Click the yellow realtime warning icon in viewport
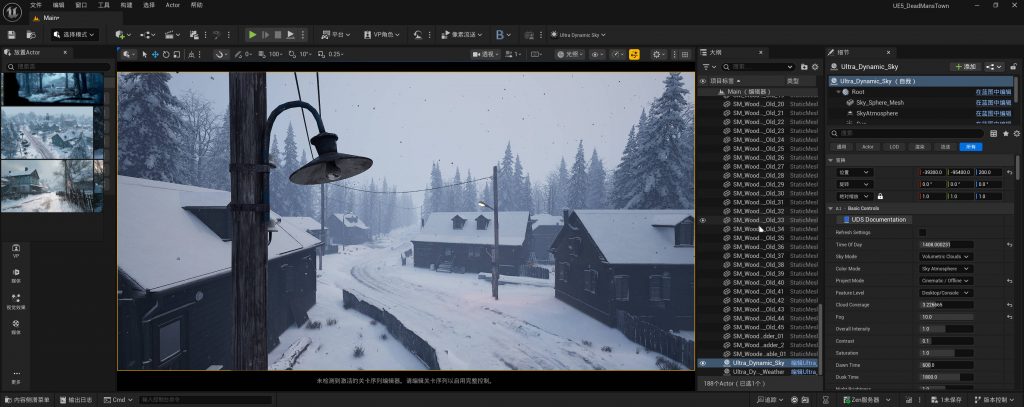The image size is (1024, 407). point(634,54)
